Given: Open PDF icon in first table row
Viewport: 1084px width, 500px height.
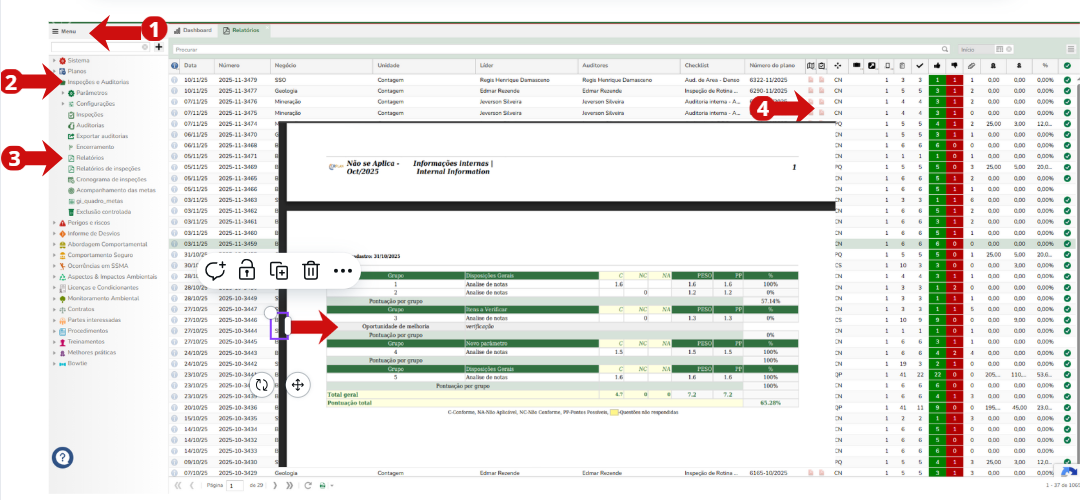Looking at the screenshot, I should [811, 78].
